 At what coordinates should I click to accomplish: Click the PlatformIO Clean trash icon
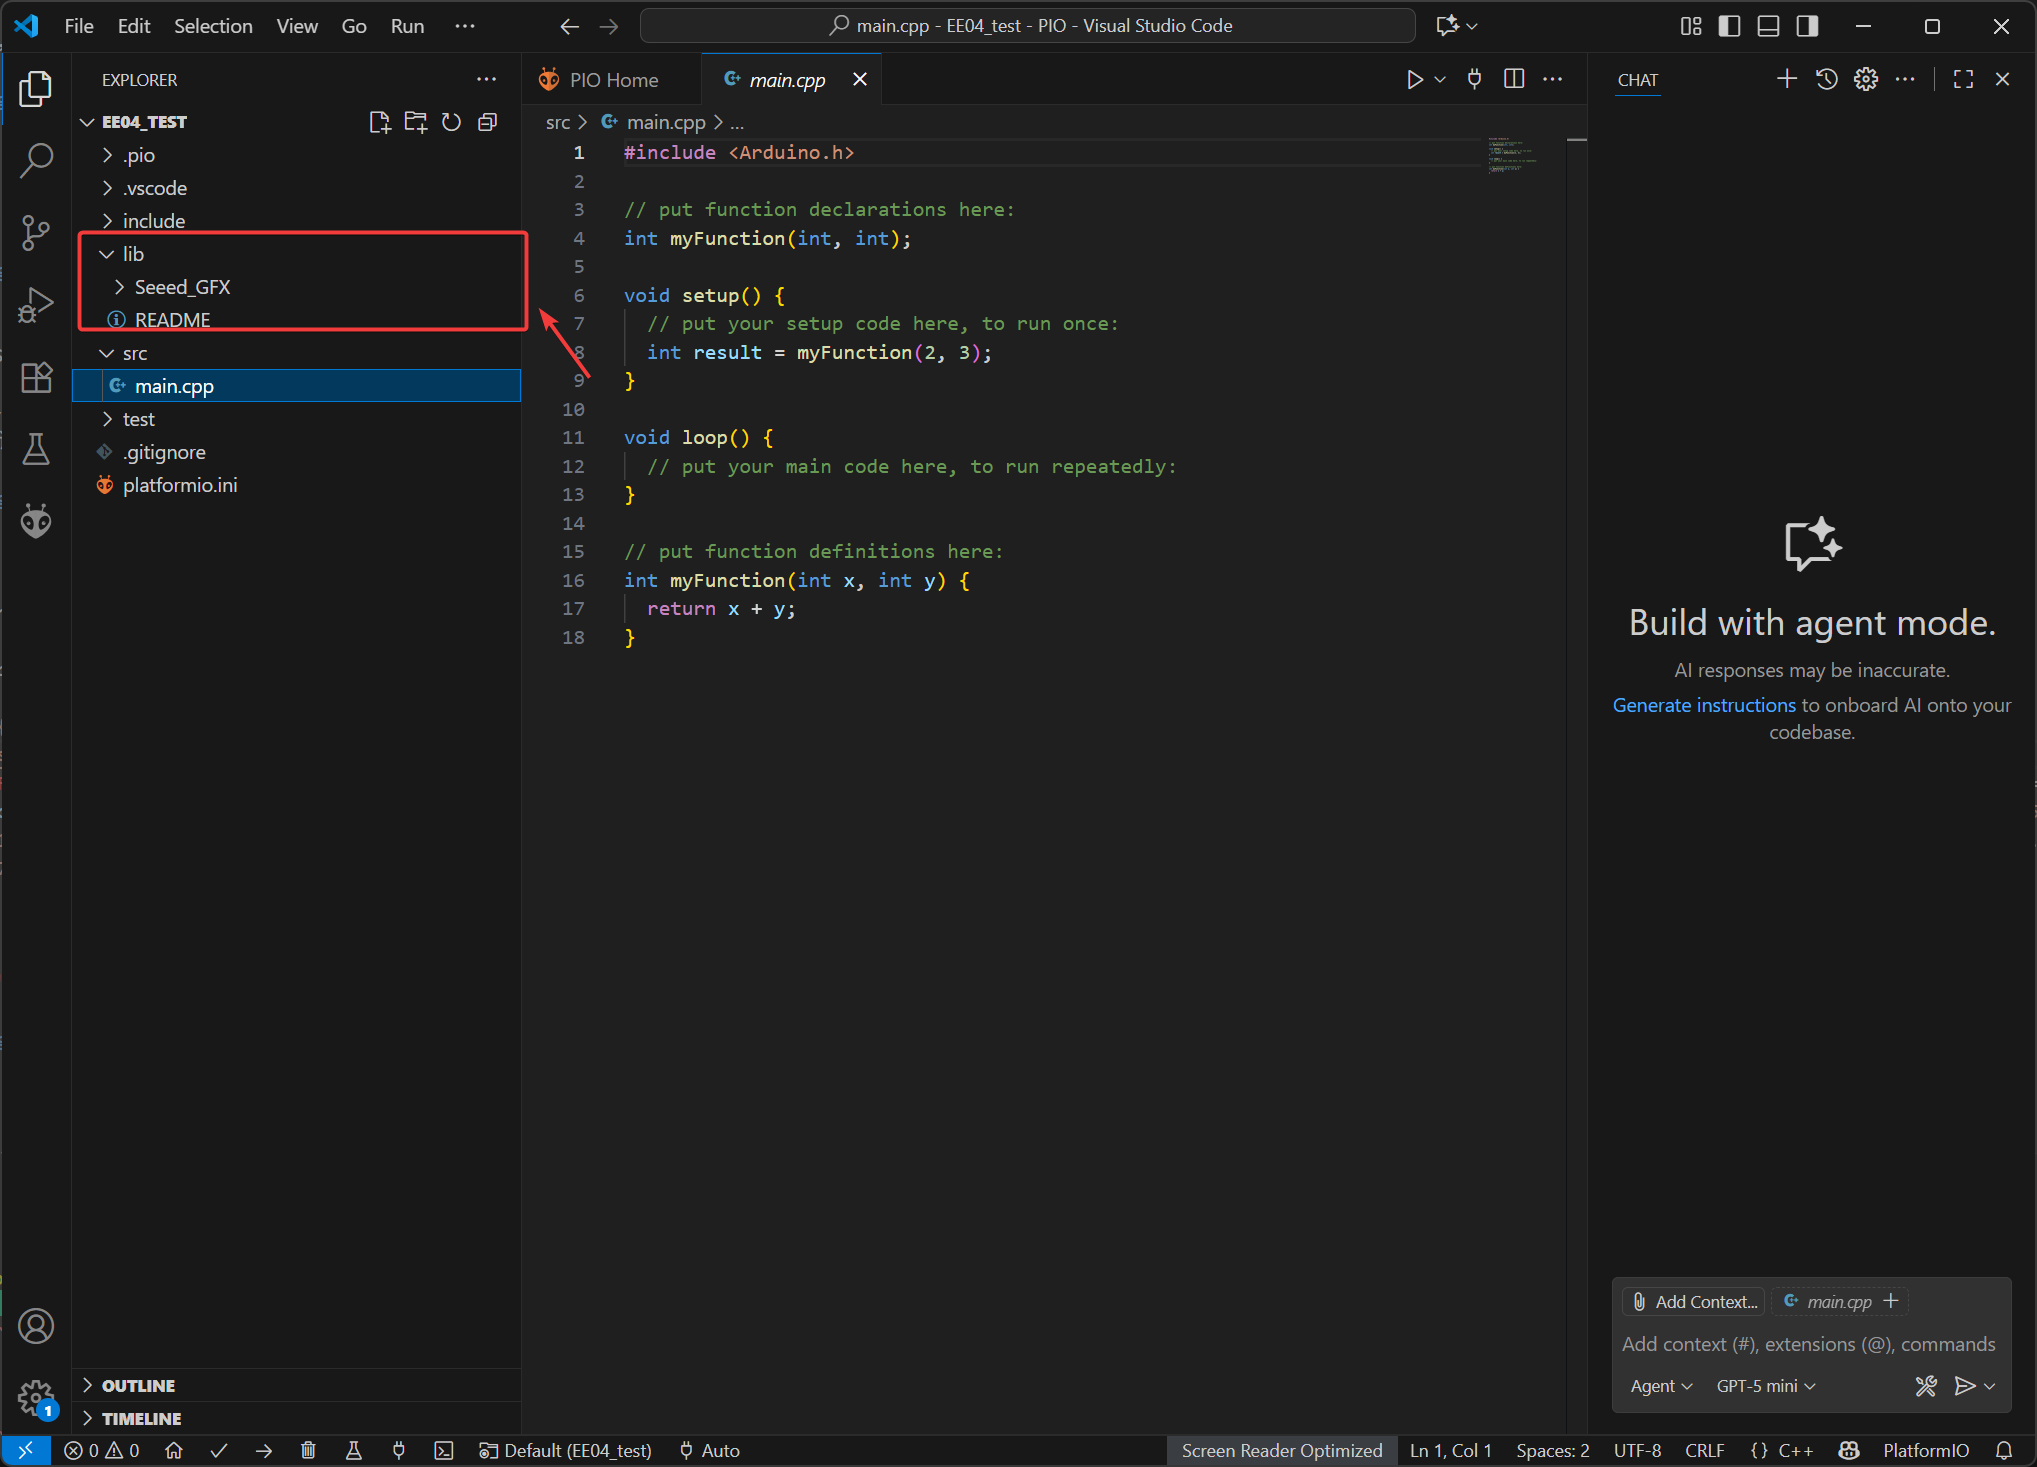tap(308, 1450)
